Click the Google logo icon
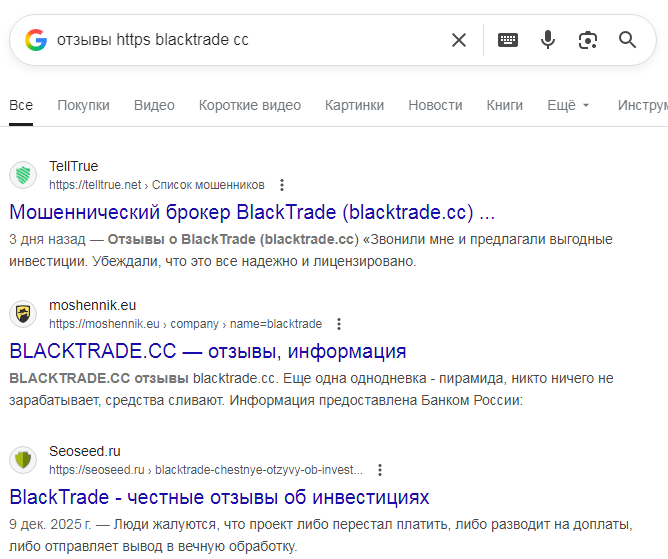The image size is (668, 559). (x=36, y=40)
